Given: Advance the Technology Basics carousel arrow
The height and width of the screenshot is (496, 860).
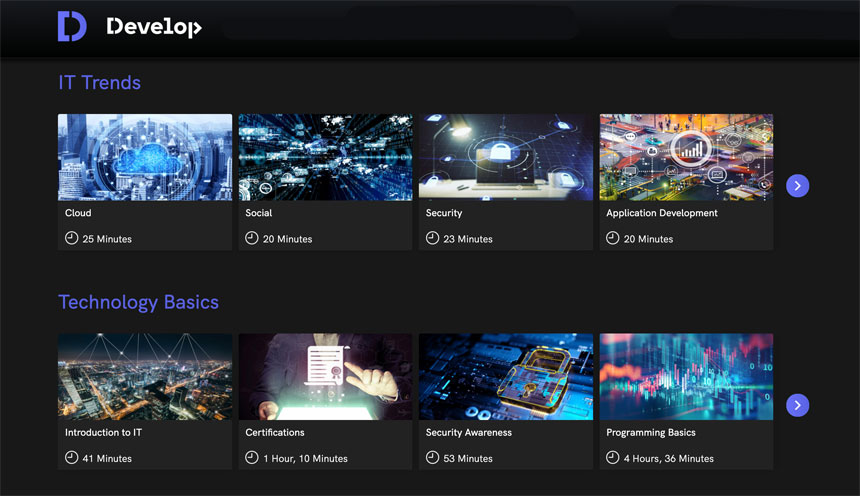Looking at the screenshot, I should 797,405.
